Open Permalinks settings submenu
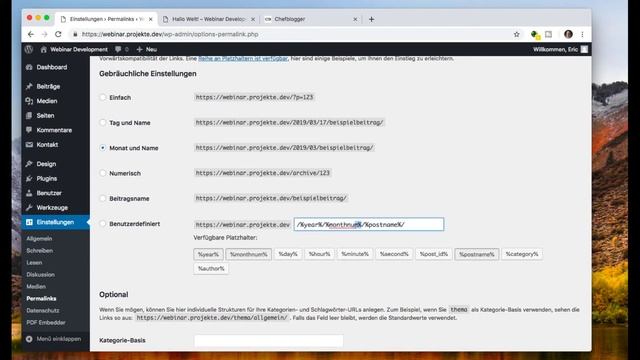This screenshot has width=640, height=360. pyautogui.click(x=41, y=299)
